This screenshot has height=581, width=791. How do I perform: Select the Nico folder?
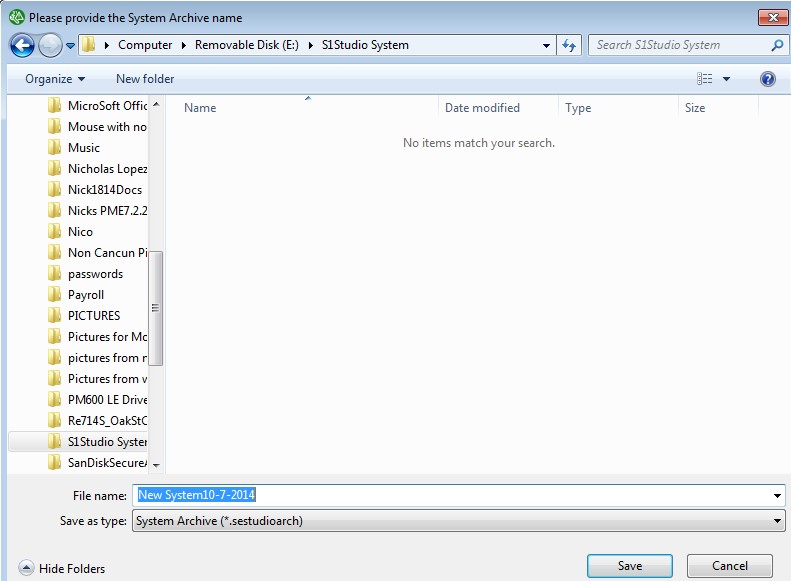click(x=80, y=231)
